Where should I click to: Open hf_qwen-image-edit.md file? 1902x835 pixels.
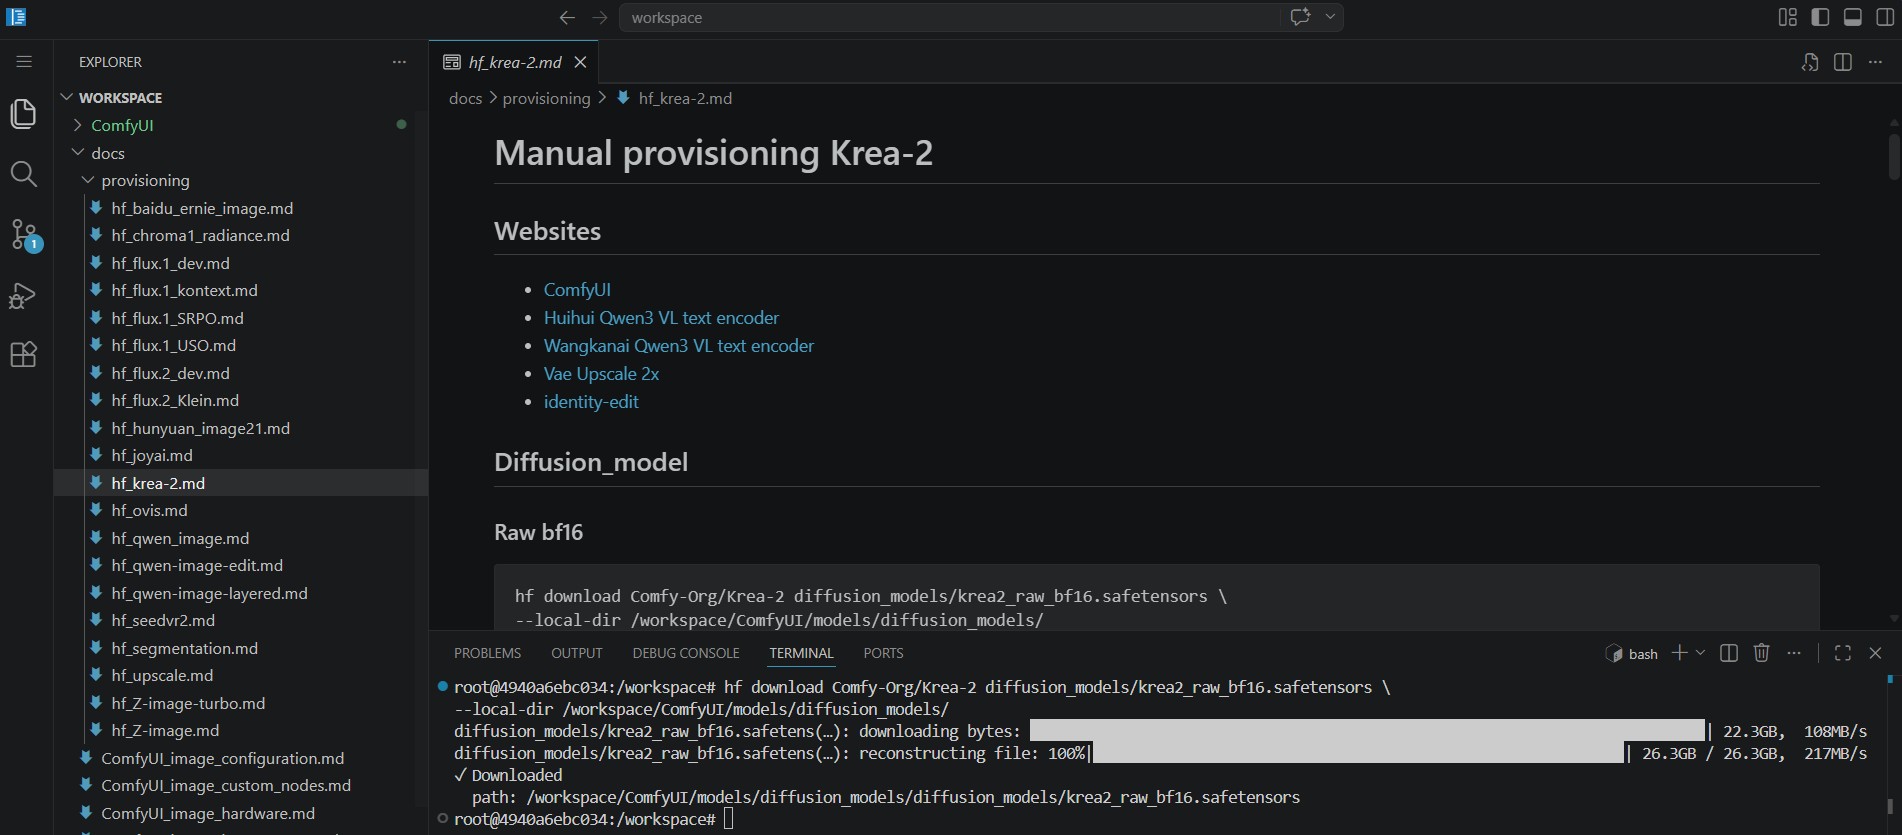197,565
